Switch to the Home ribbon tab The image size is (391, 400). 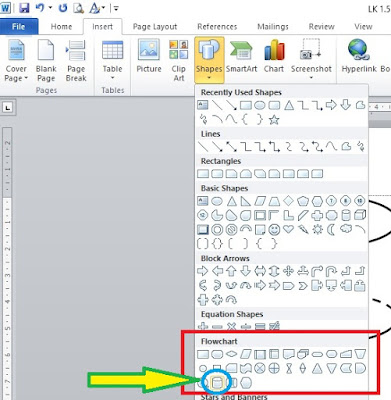pyautogui.click(x=61, y=27)
